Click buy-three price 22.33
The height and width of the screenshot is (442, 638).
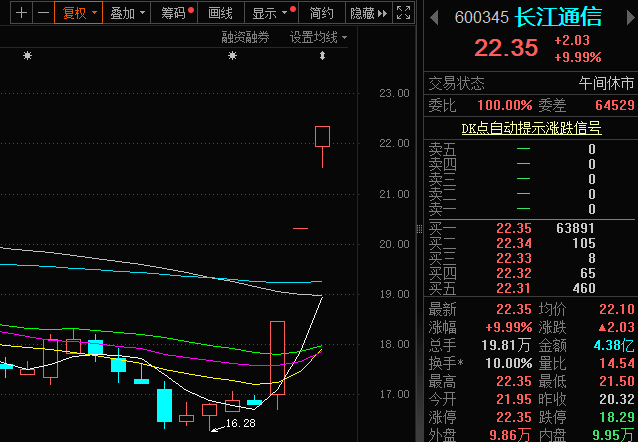[514, 258]
